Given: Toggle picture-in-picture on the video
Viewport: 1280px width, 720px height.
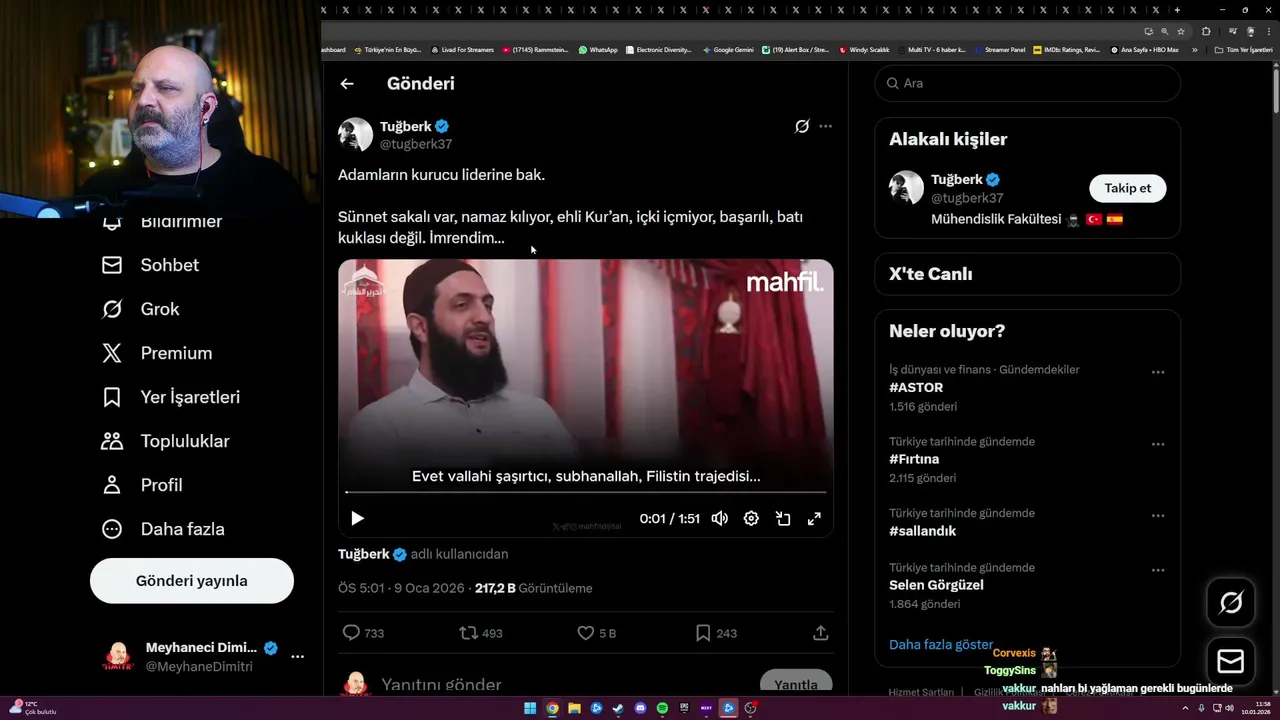Looking at the screenshot, I should pos(783,518).
